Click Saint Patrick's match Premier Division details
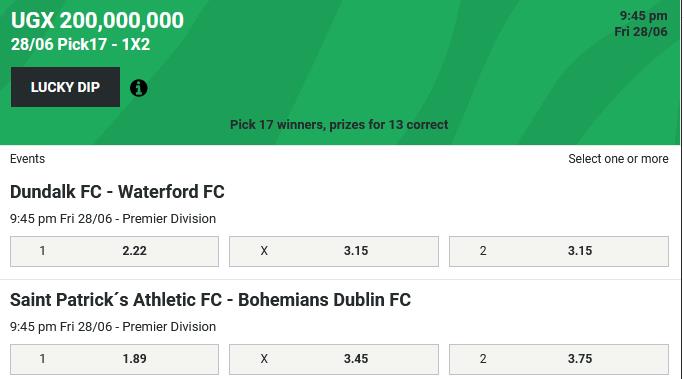 click(113, 327)
